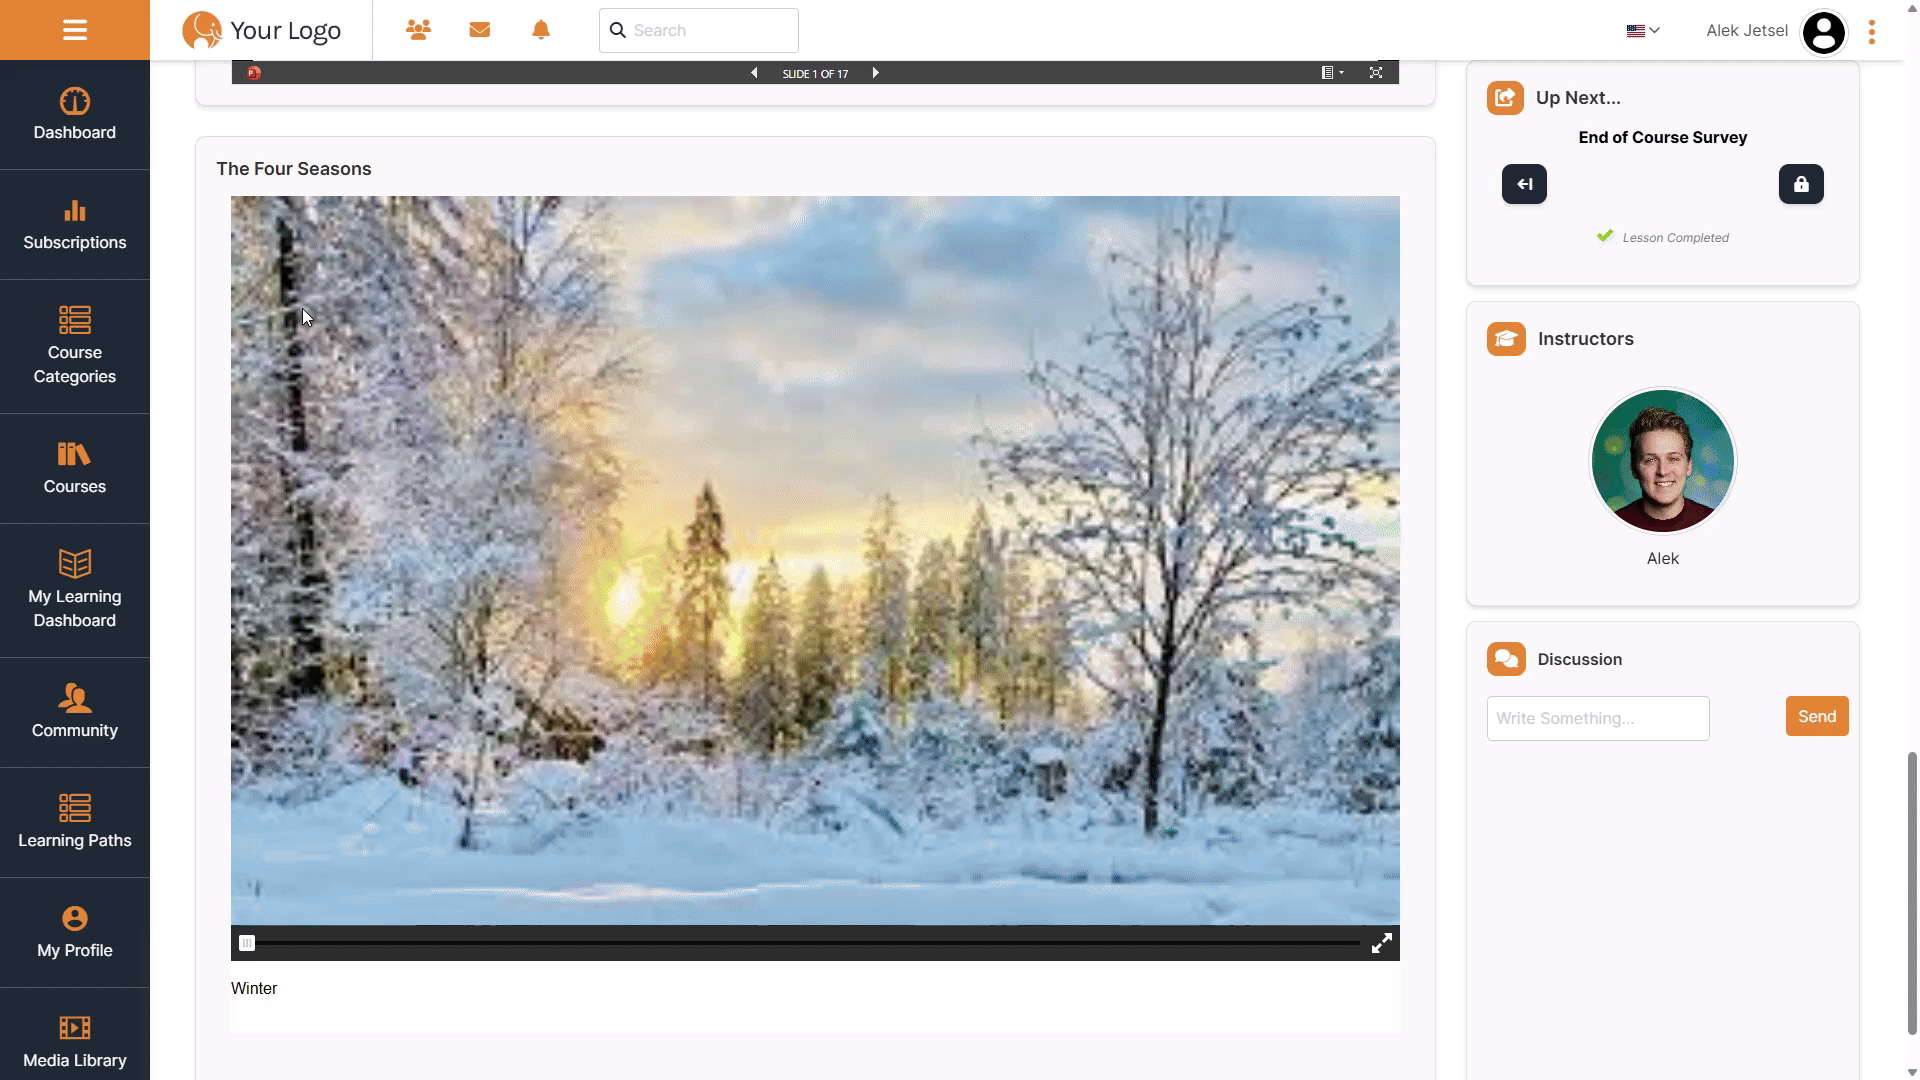Open the user avatar profile icon

1823,32
